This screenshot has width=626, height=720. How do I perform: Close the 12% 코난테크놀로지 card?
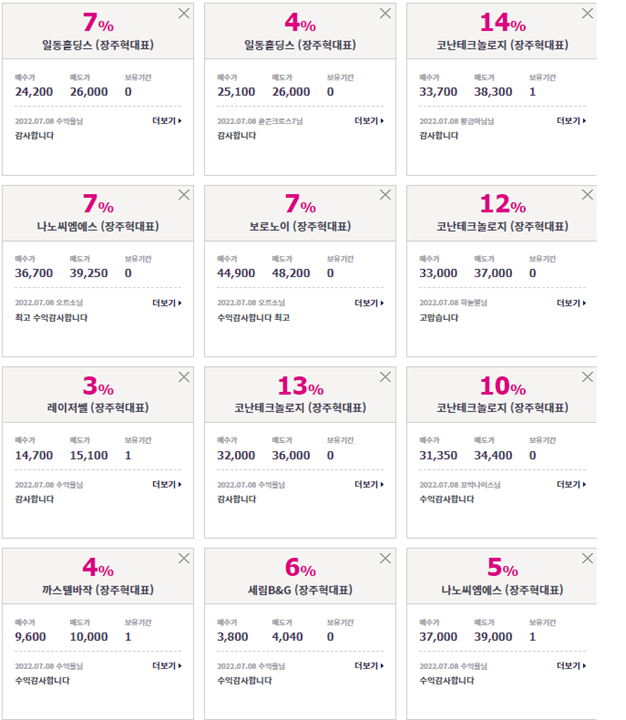(x=587, y=195)
